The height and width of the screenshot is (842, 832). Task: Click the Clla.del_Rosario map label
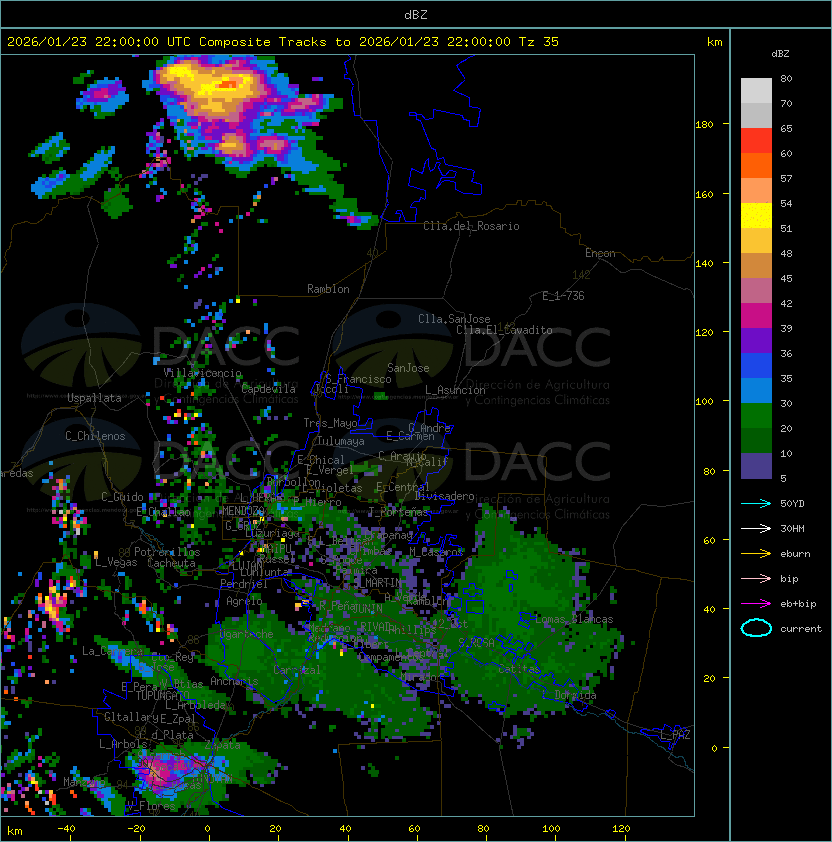coord(471,226)
